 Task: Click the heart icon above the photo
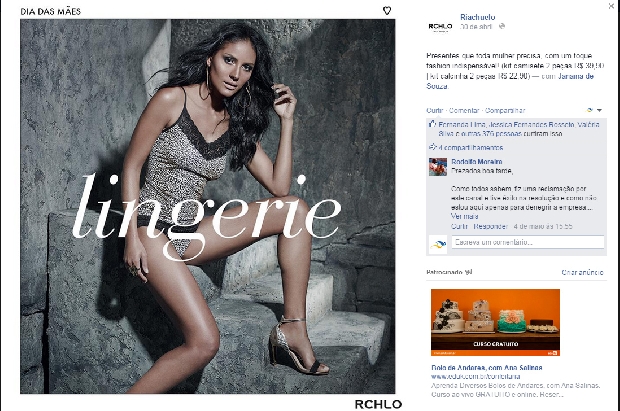(x=387, y=11)
